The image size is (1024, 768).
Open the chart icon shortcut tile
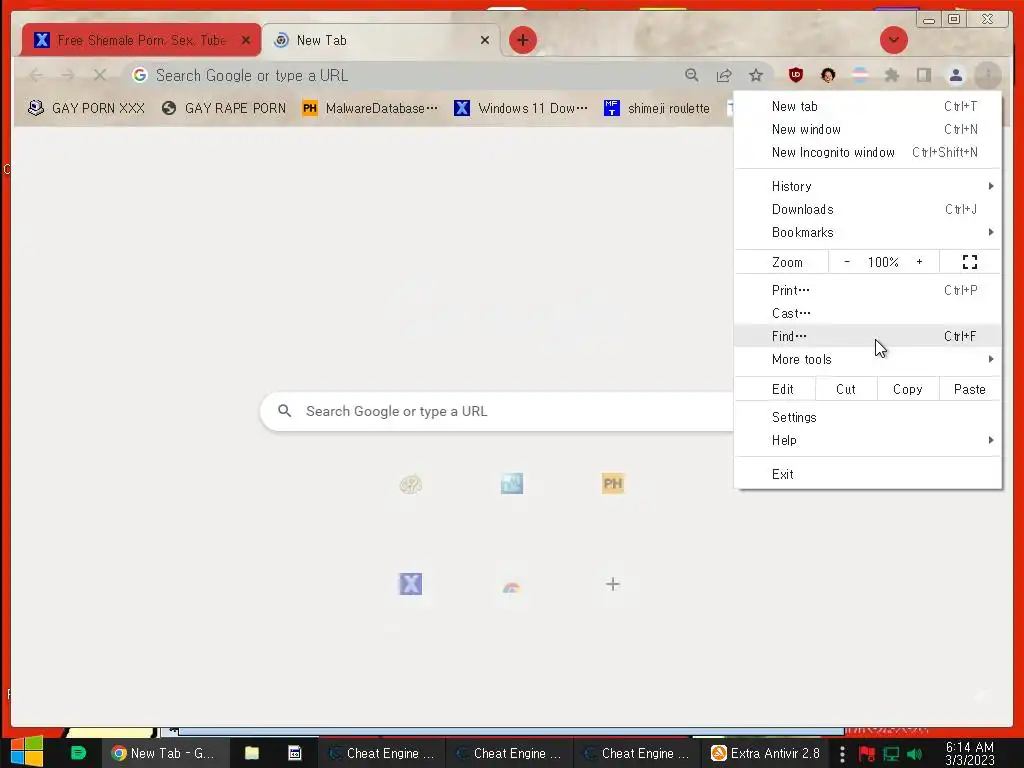tap(511, 484)
